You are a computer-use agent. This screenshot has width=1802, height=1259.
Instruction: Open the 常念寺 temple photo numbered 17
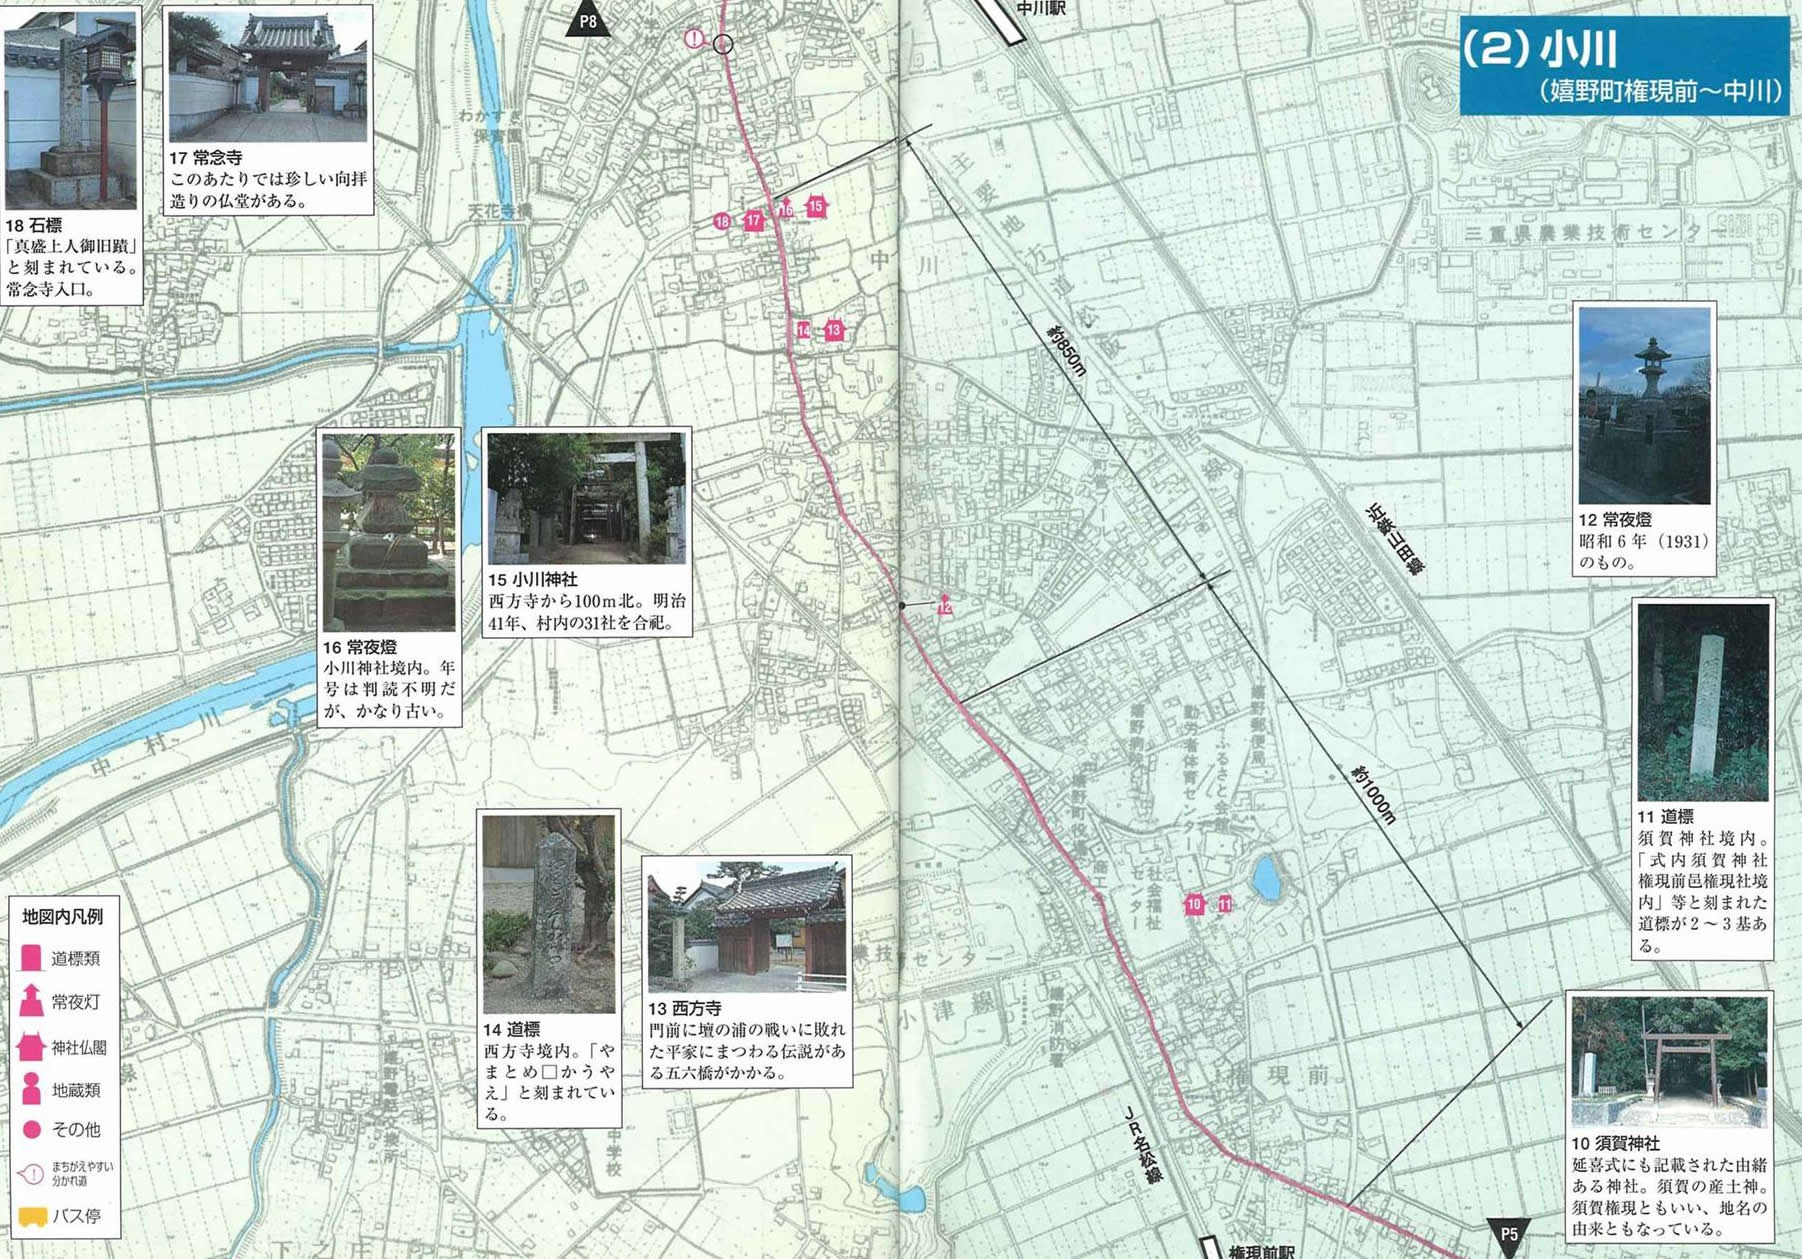pyautogui.click(x=268, y=76)
